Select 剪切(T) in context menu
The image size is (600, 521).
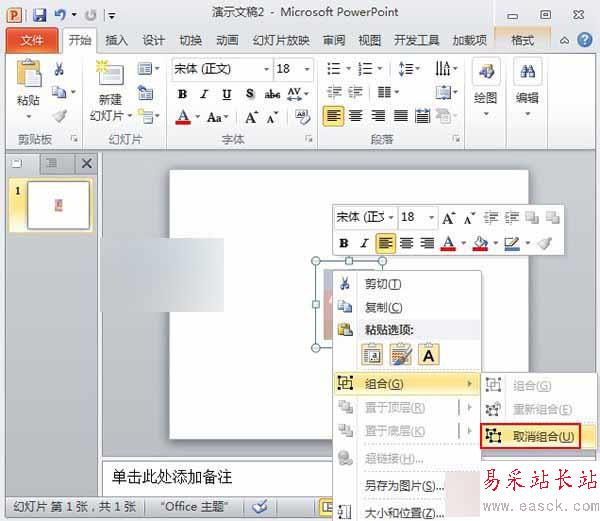point(407,284)
